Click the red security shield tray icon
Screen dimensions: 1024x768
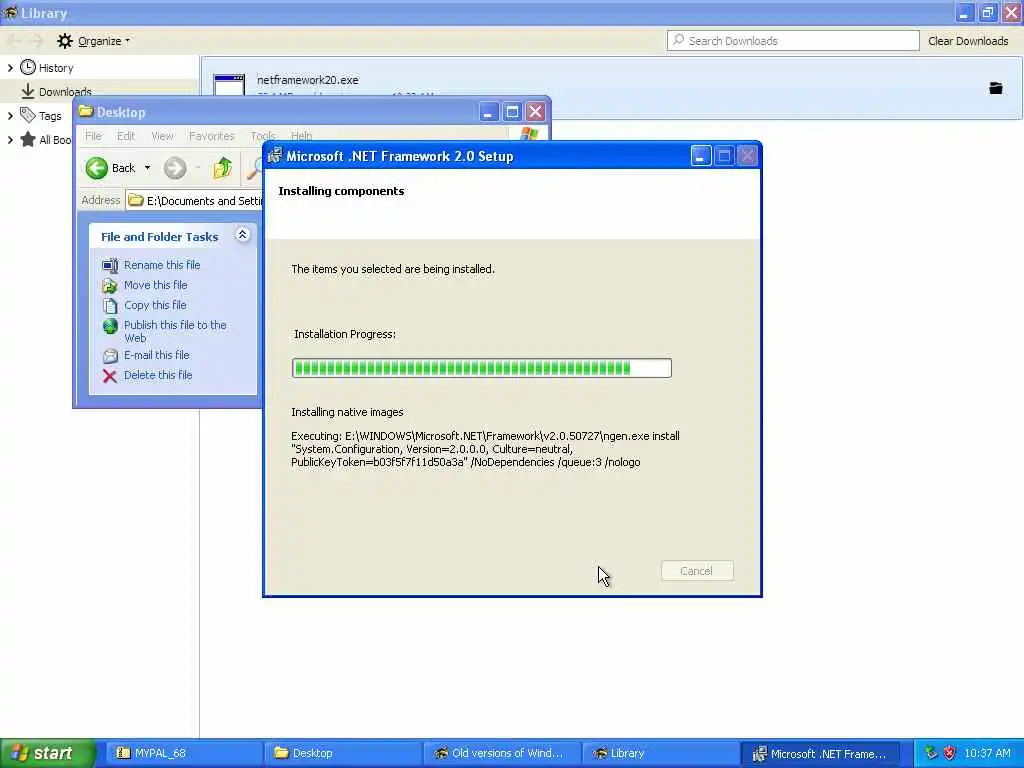[x=950, y=753]
